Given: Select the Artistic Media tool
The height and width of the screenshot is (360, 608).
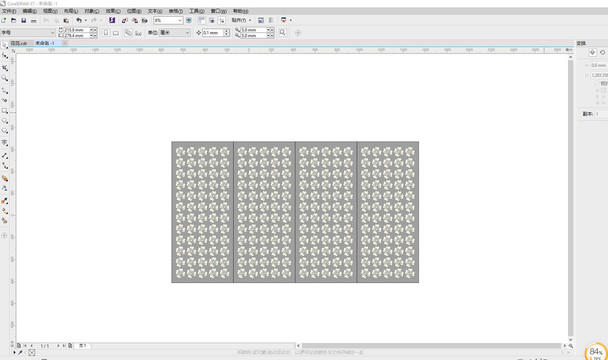Looking at the screenshot, I should click(x=5, y=100).
